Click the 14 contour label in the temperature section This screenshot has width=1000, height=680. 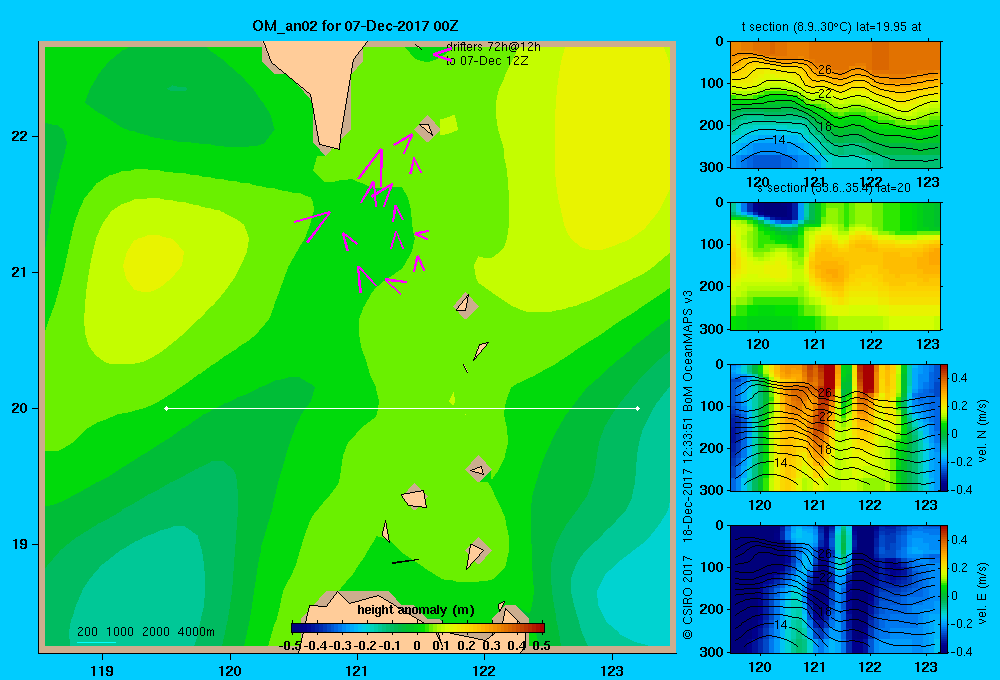tap(779, 140)
